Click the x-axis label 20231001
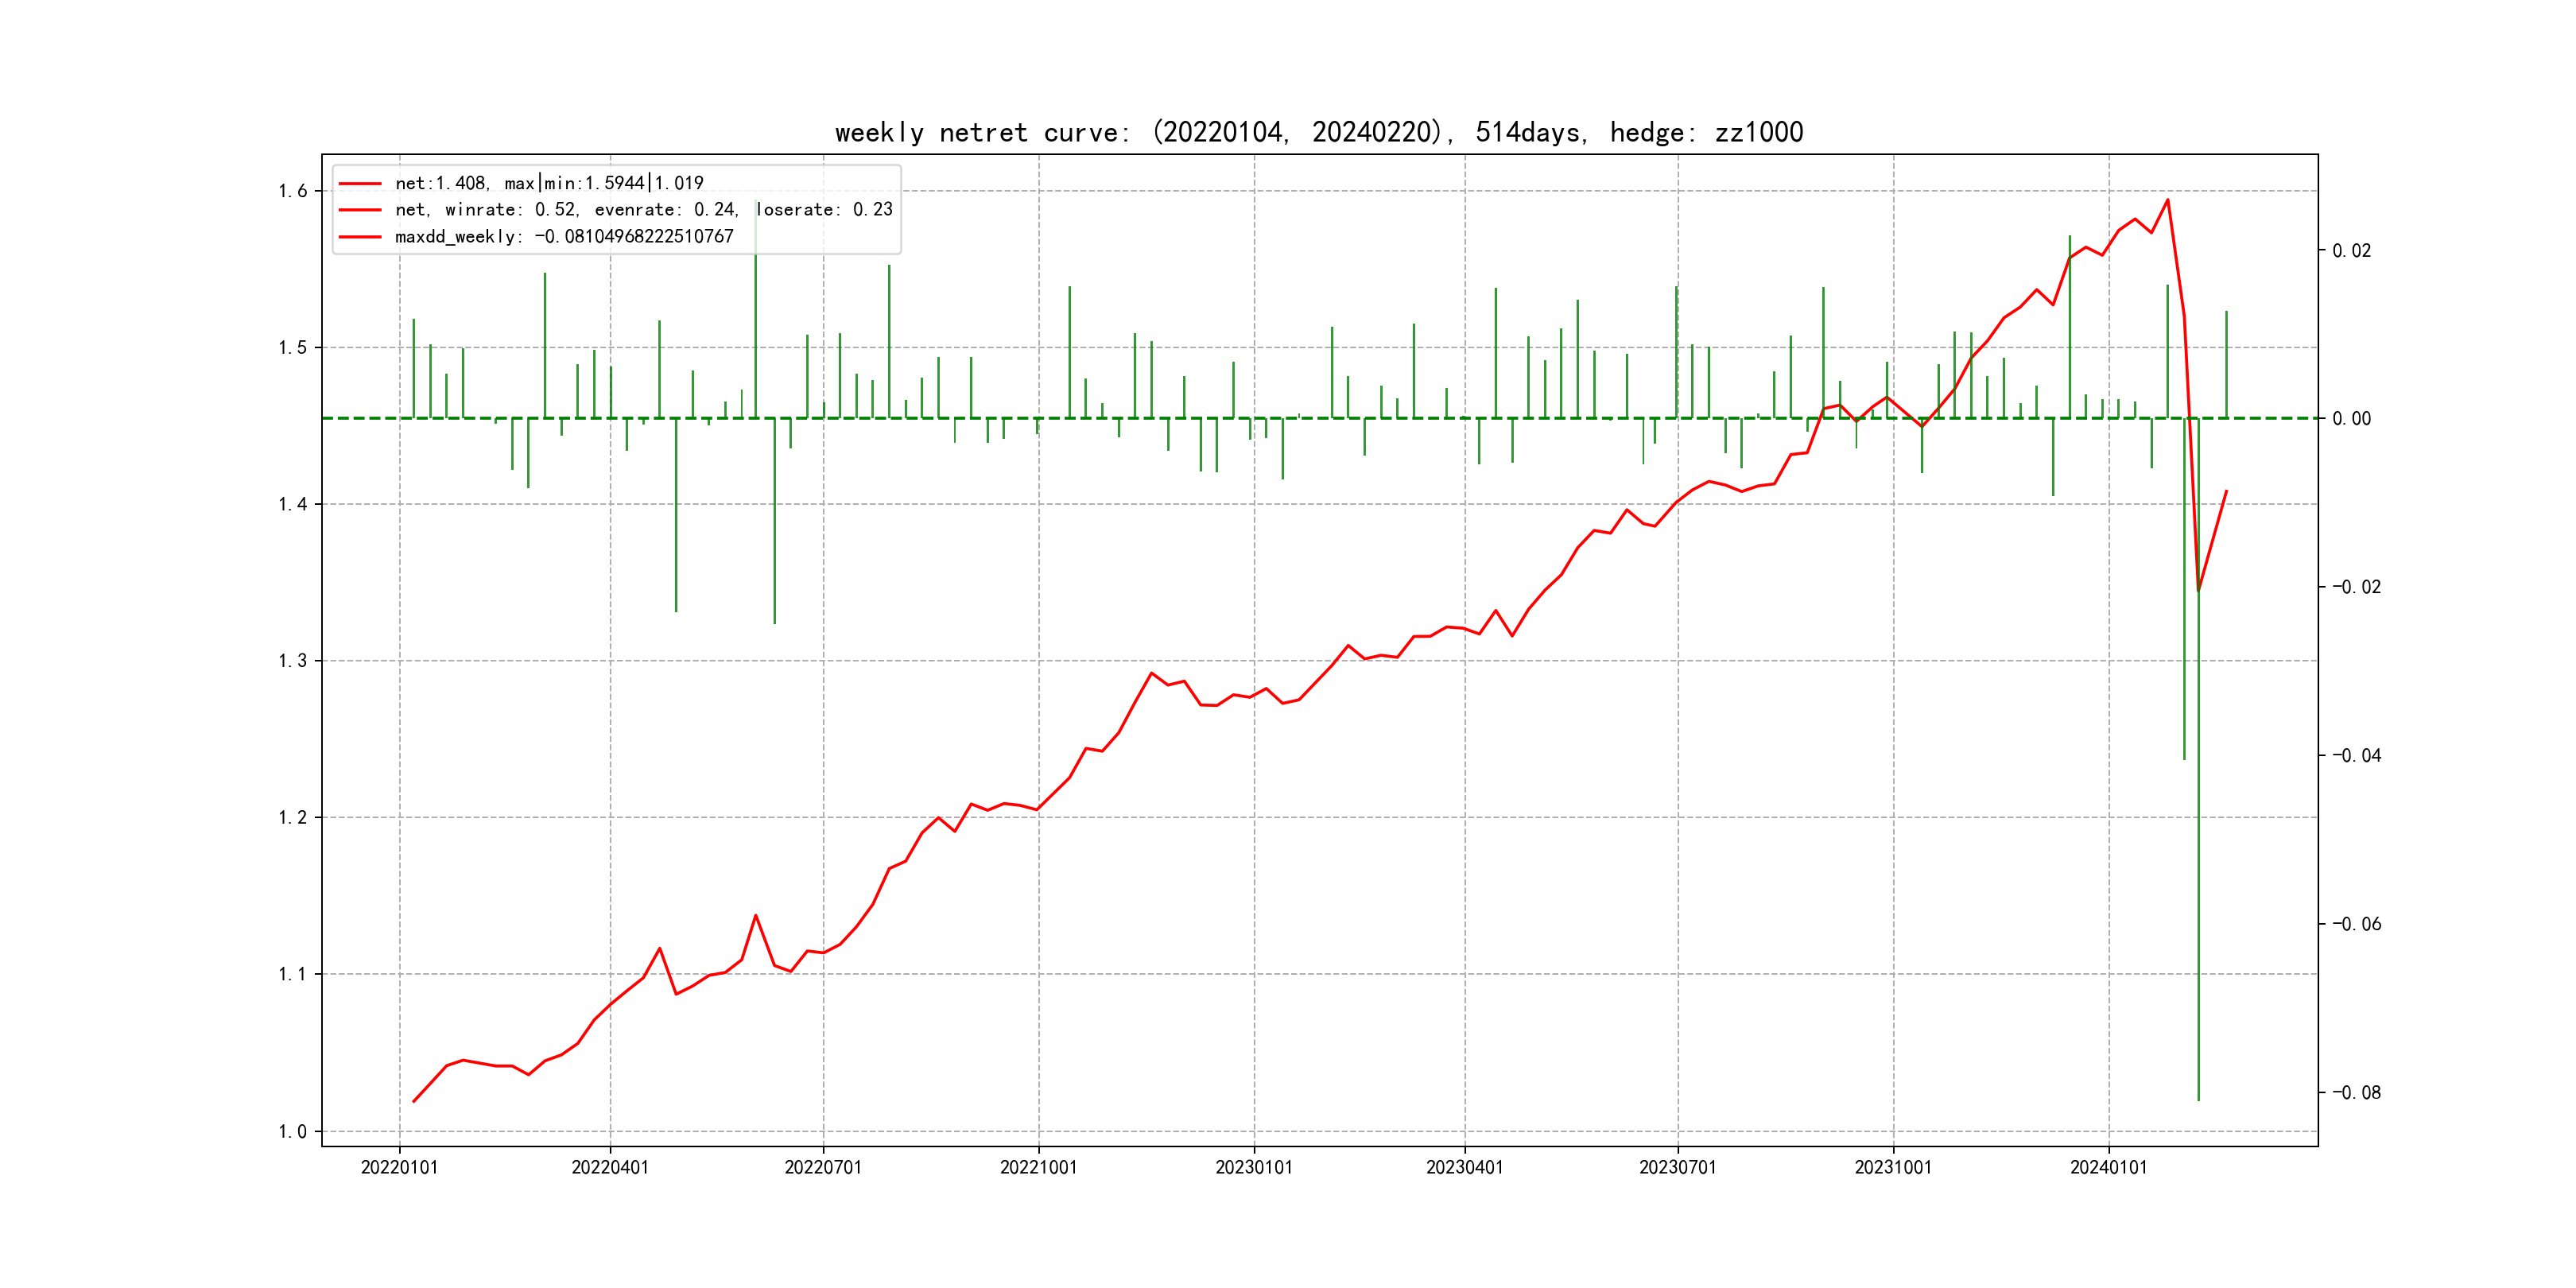This screenshot has height=1288, width=2576. [x=1893, y=1167]
